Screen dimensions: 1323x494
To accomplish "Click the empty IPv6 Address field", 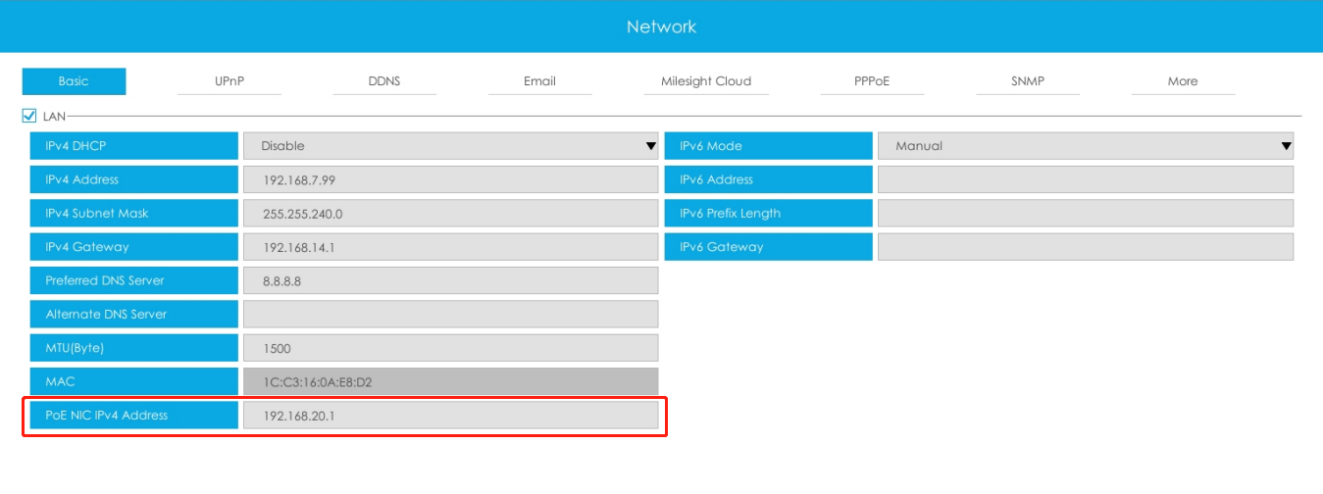I will [x=1085, y=180].
